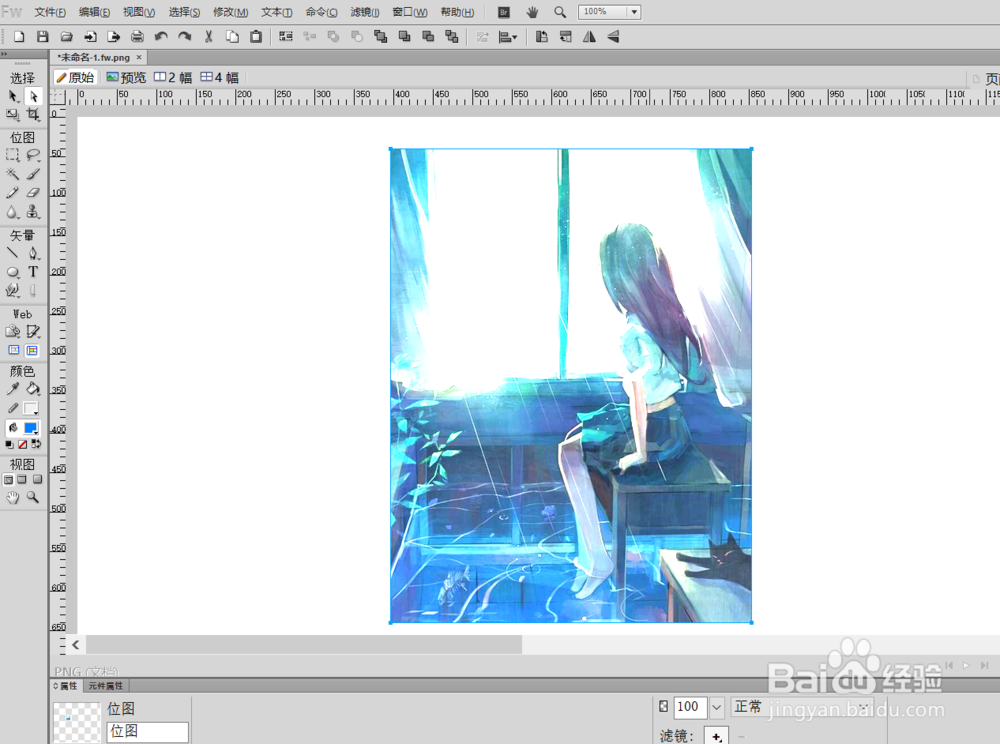Click the Cut scissors icon
Image resolution: width=1000 pixels, height=744 pixels.
pos(209,37)
